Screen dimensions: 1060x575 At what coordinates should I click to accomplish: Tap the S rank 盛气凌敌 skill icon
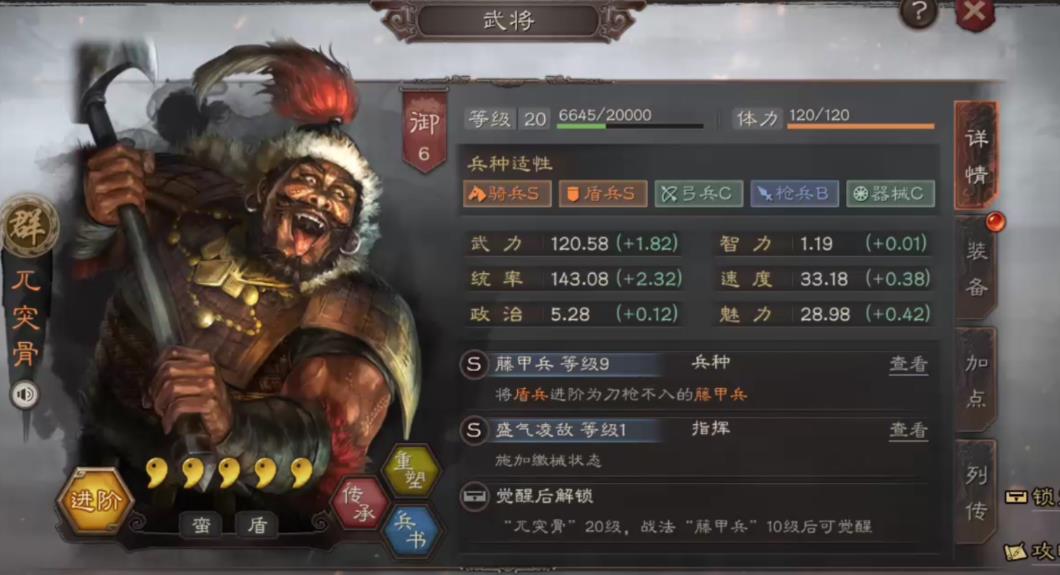pyautogui.click(x=474, y=430)
